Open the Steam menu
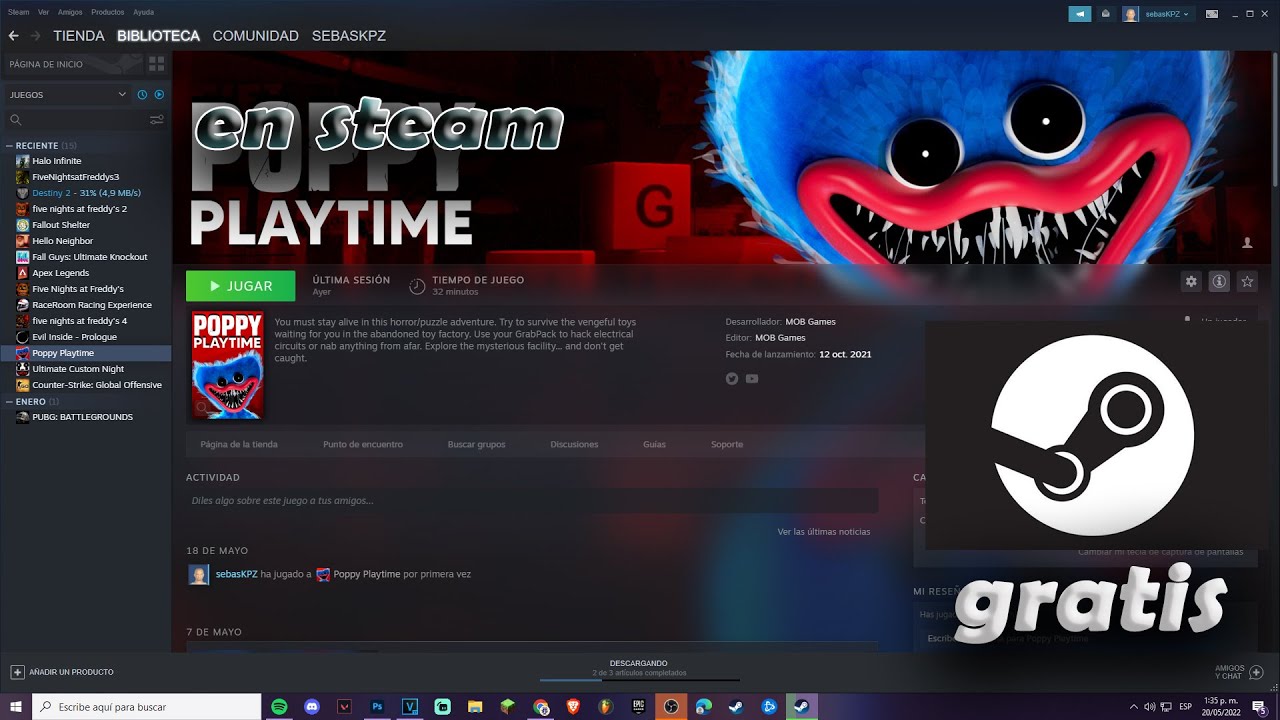1280x720 pixels. pyautogui.click(x=18, y=12)
